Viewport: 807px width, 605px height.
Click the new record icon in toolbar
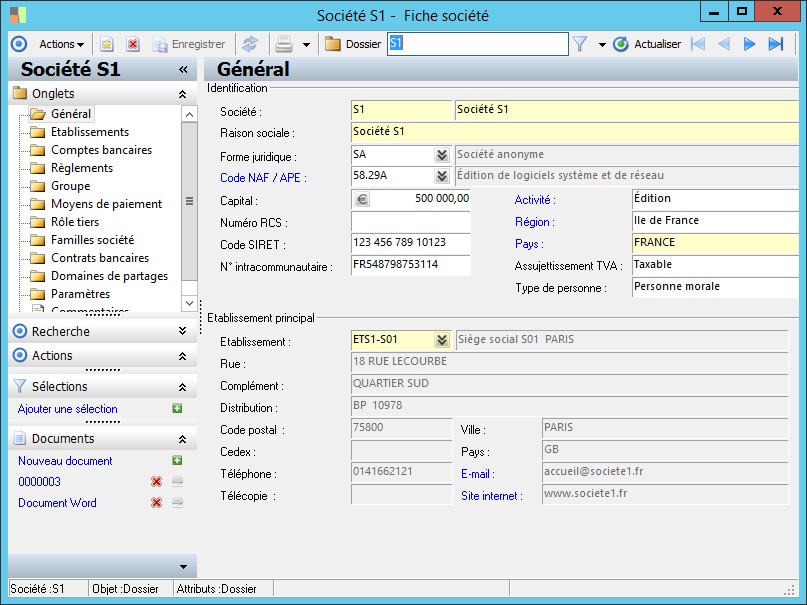click(106, 44)
